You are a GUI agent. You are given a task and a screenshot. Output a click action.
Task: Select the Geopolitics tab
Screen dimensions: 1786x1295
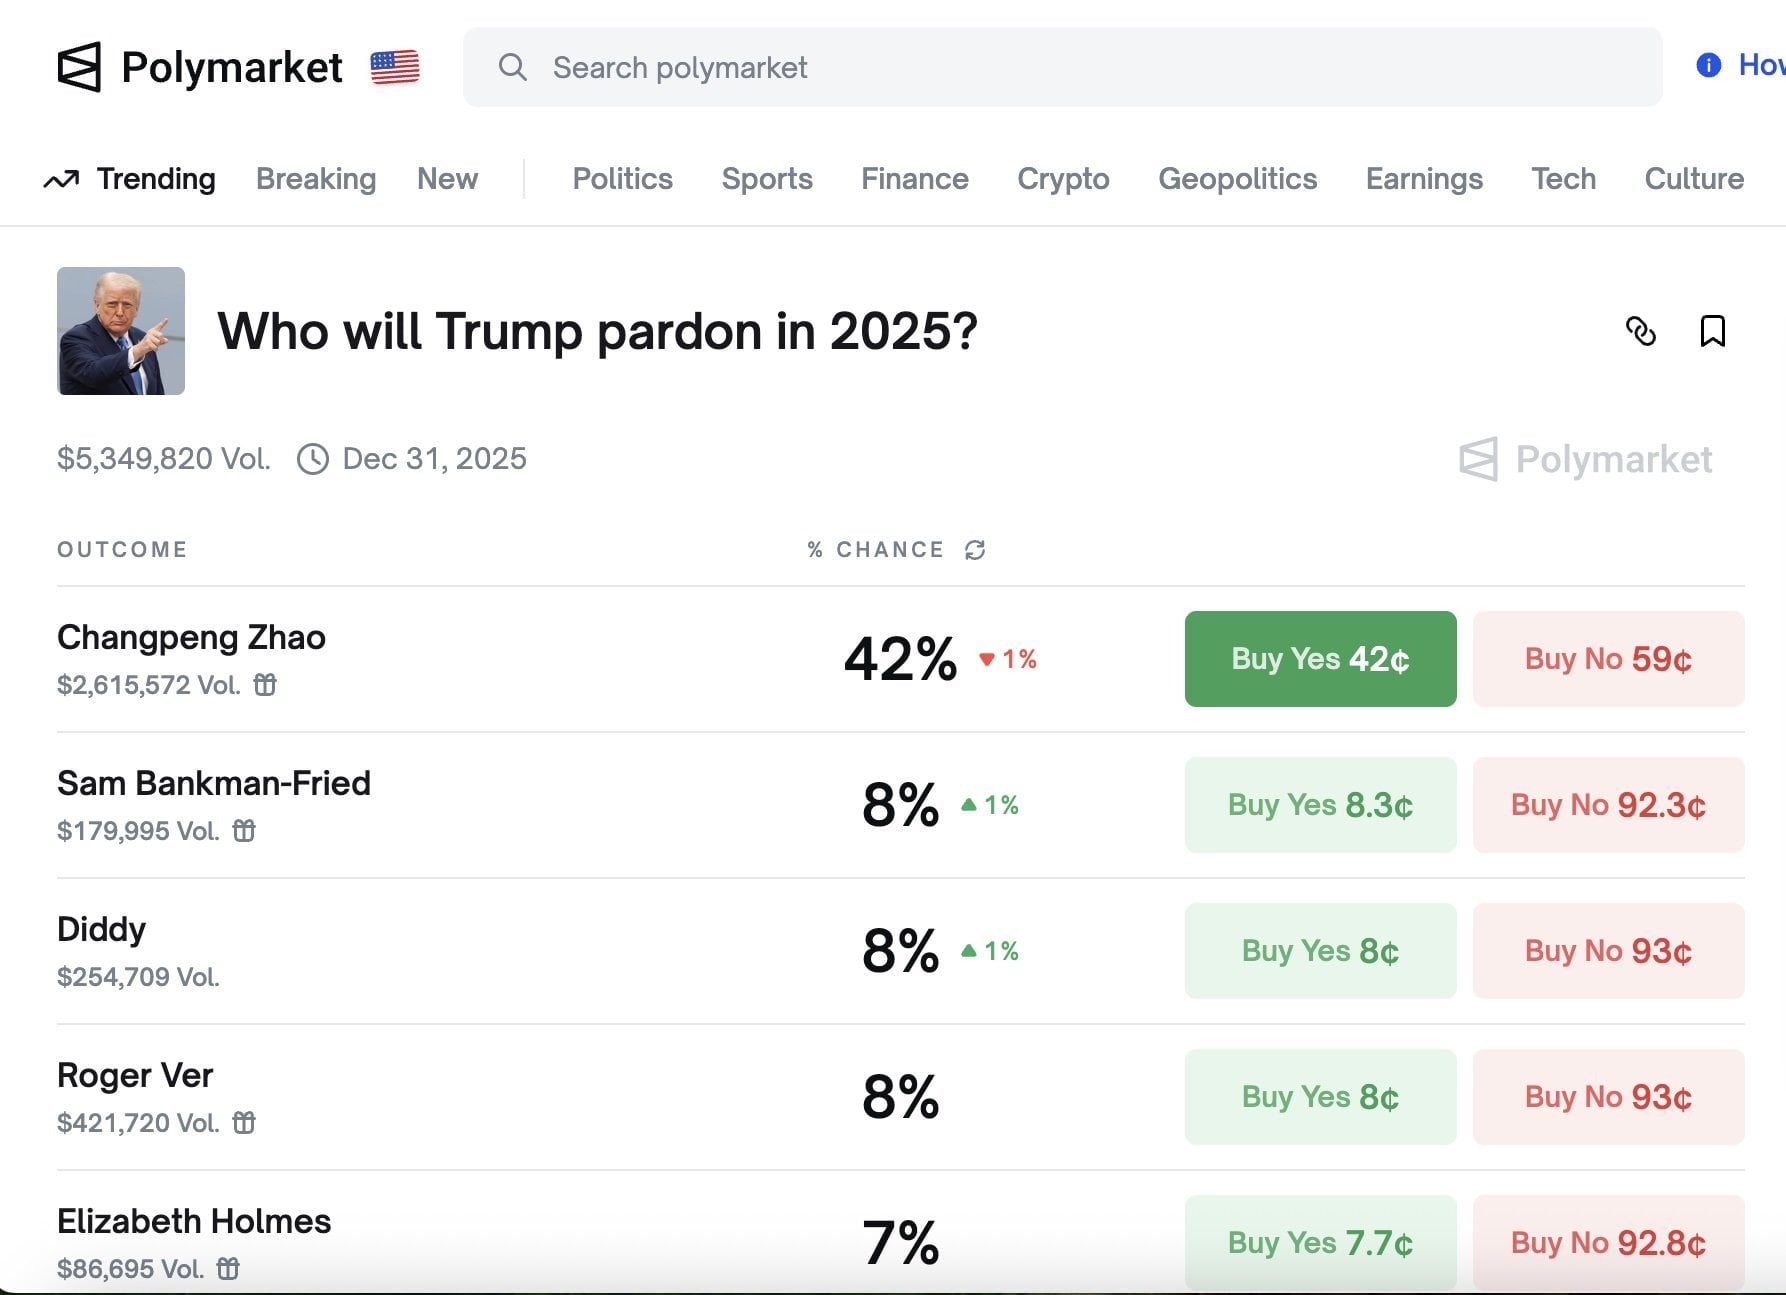click(1238, 178)
